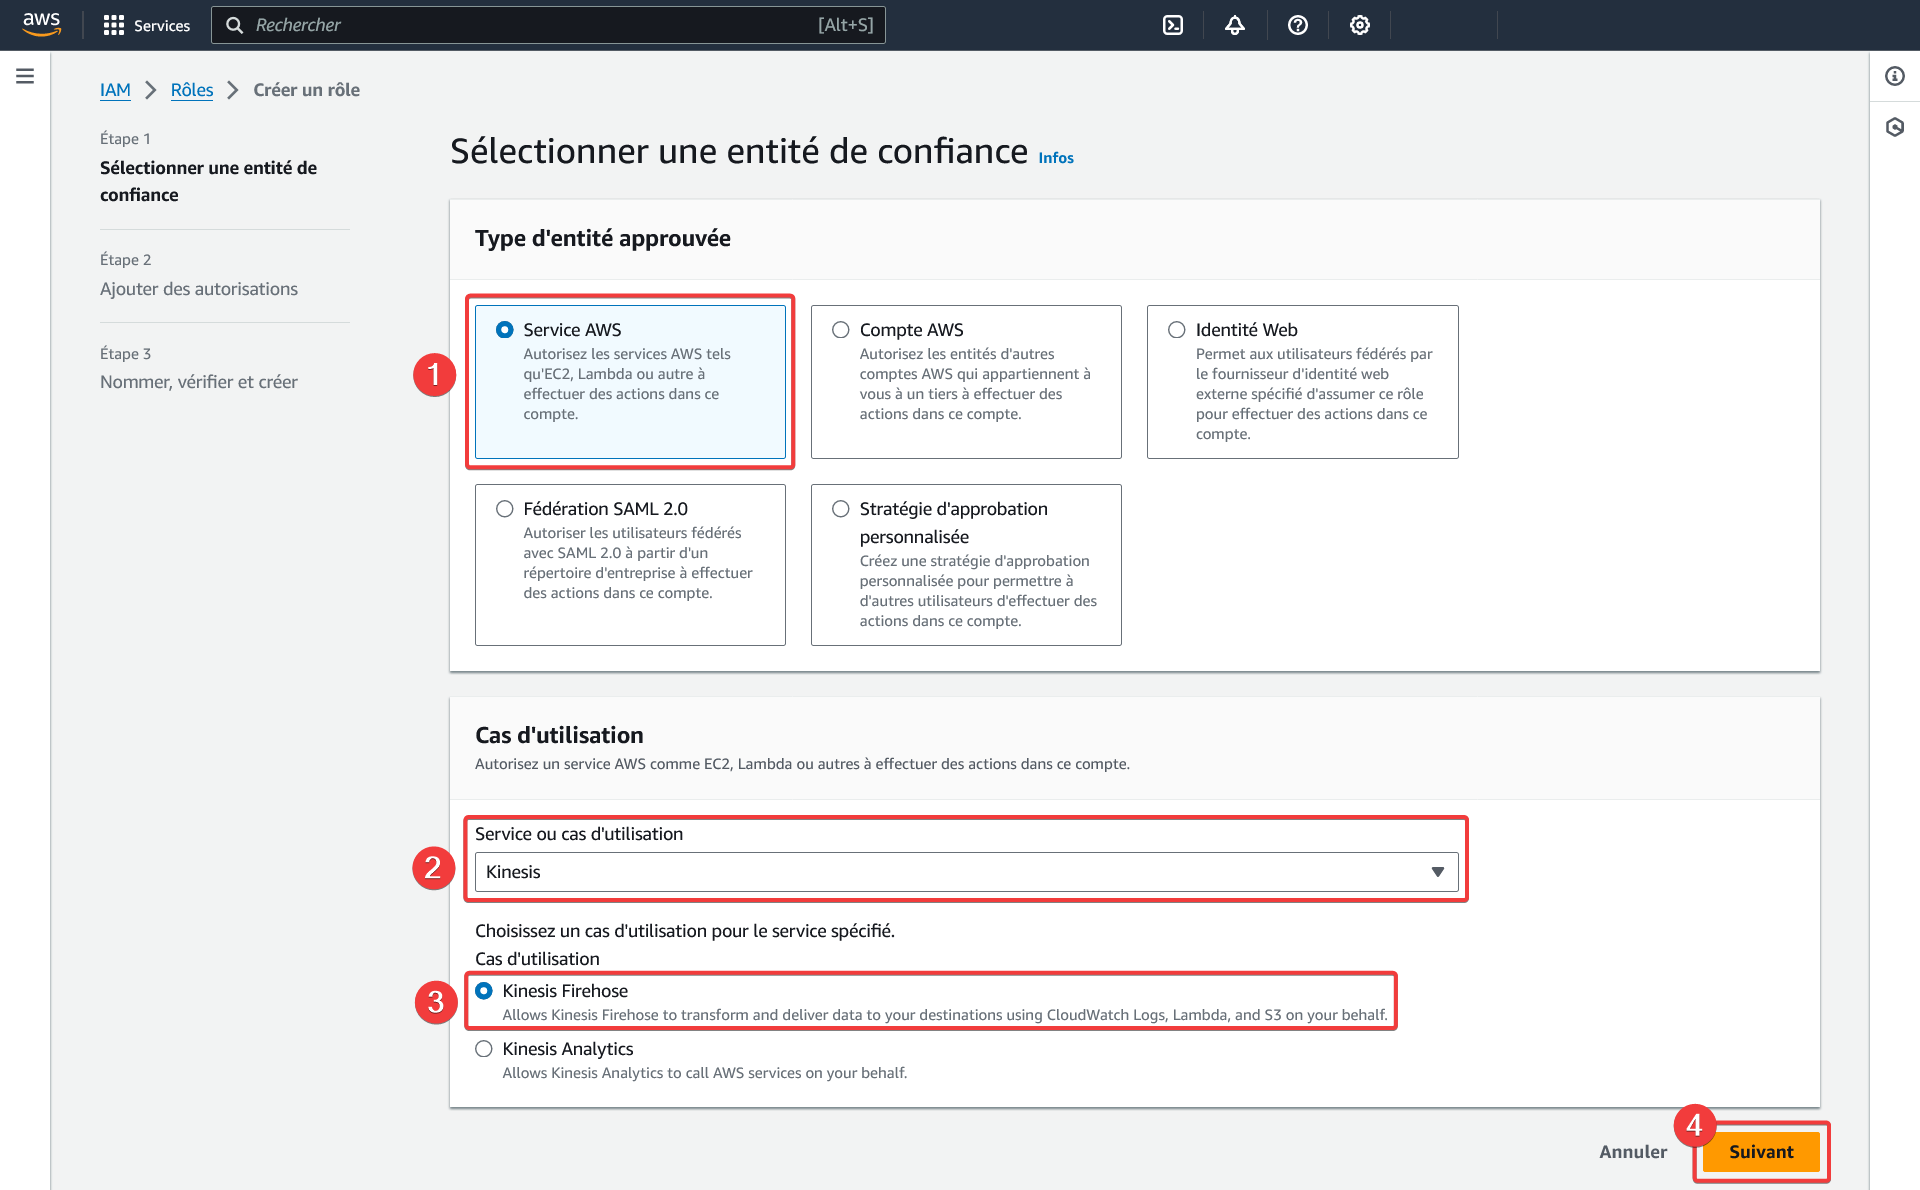Click step 'Nommer, vérifier et créer'
The height and width of the screenshot is (1190, 1920).
point(199,382)
